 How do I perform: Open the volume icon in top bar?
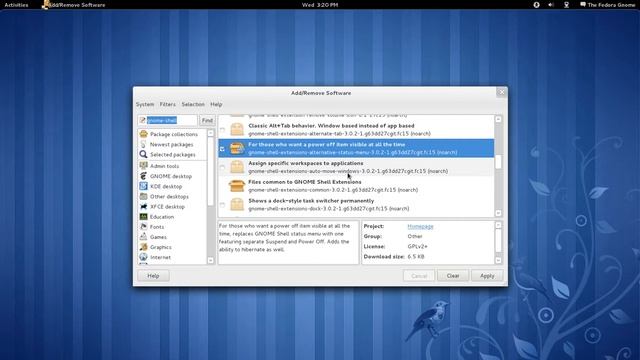tap(551, 5)
